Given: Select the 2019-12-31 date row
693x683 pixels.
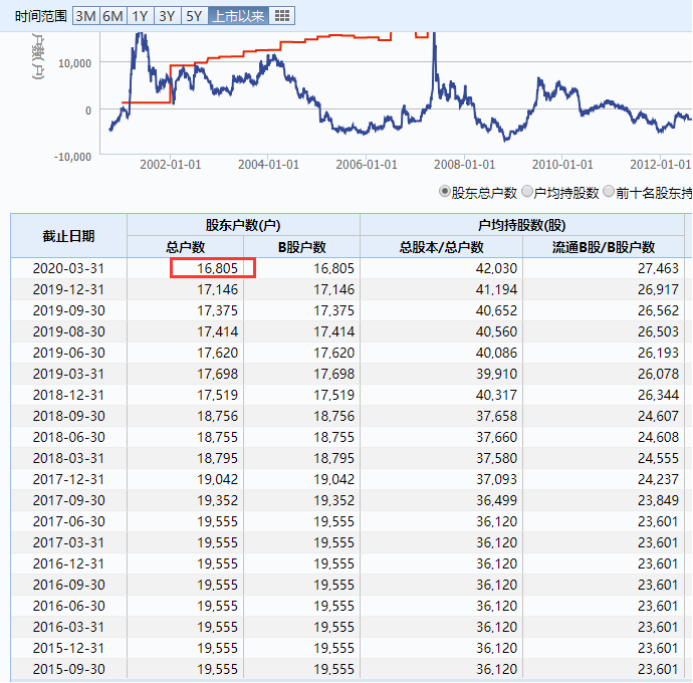Looking at the screenshot, I should click(347, 290).
